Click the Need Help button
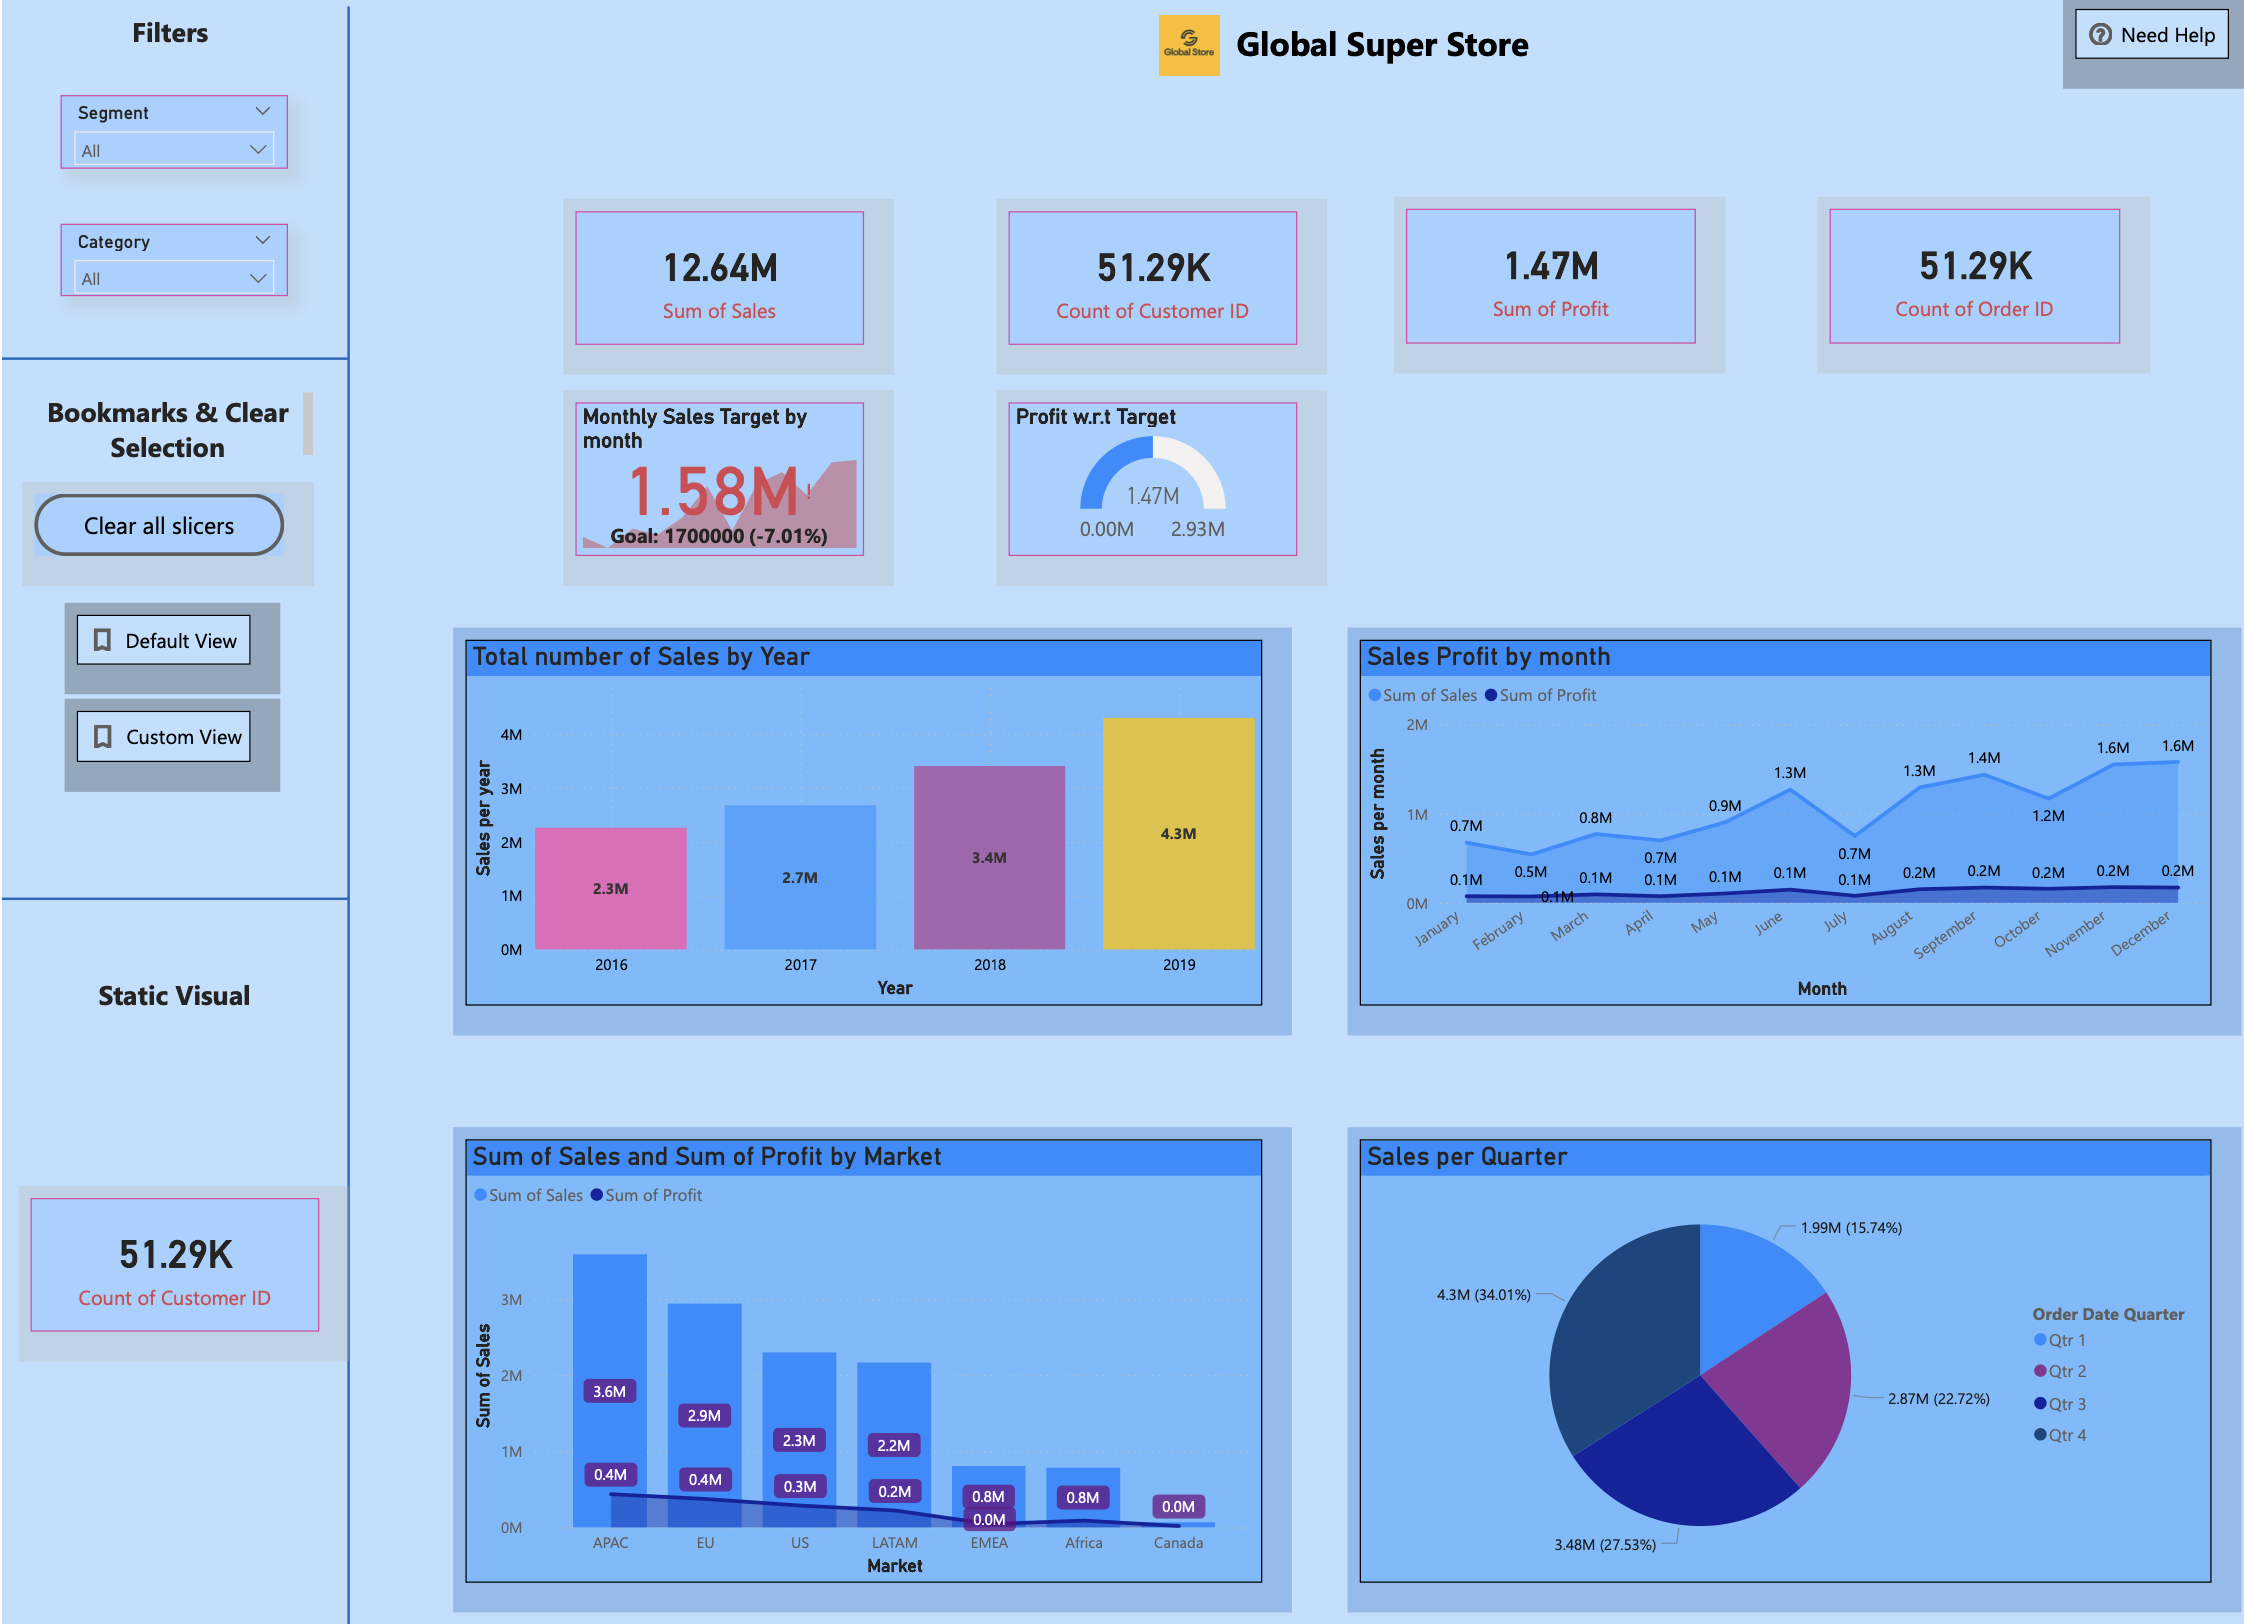Viewport: 2244px width, 1624px height. click(x=2152, y=35)
